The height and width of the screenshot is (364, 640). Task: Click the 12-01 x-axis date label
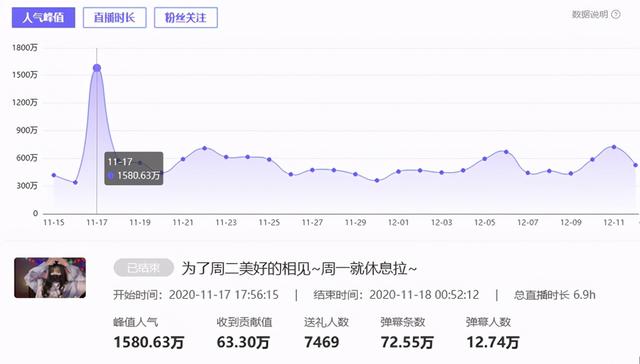coord(398,222)
